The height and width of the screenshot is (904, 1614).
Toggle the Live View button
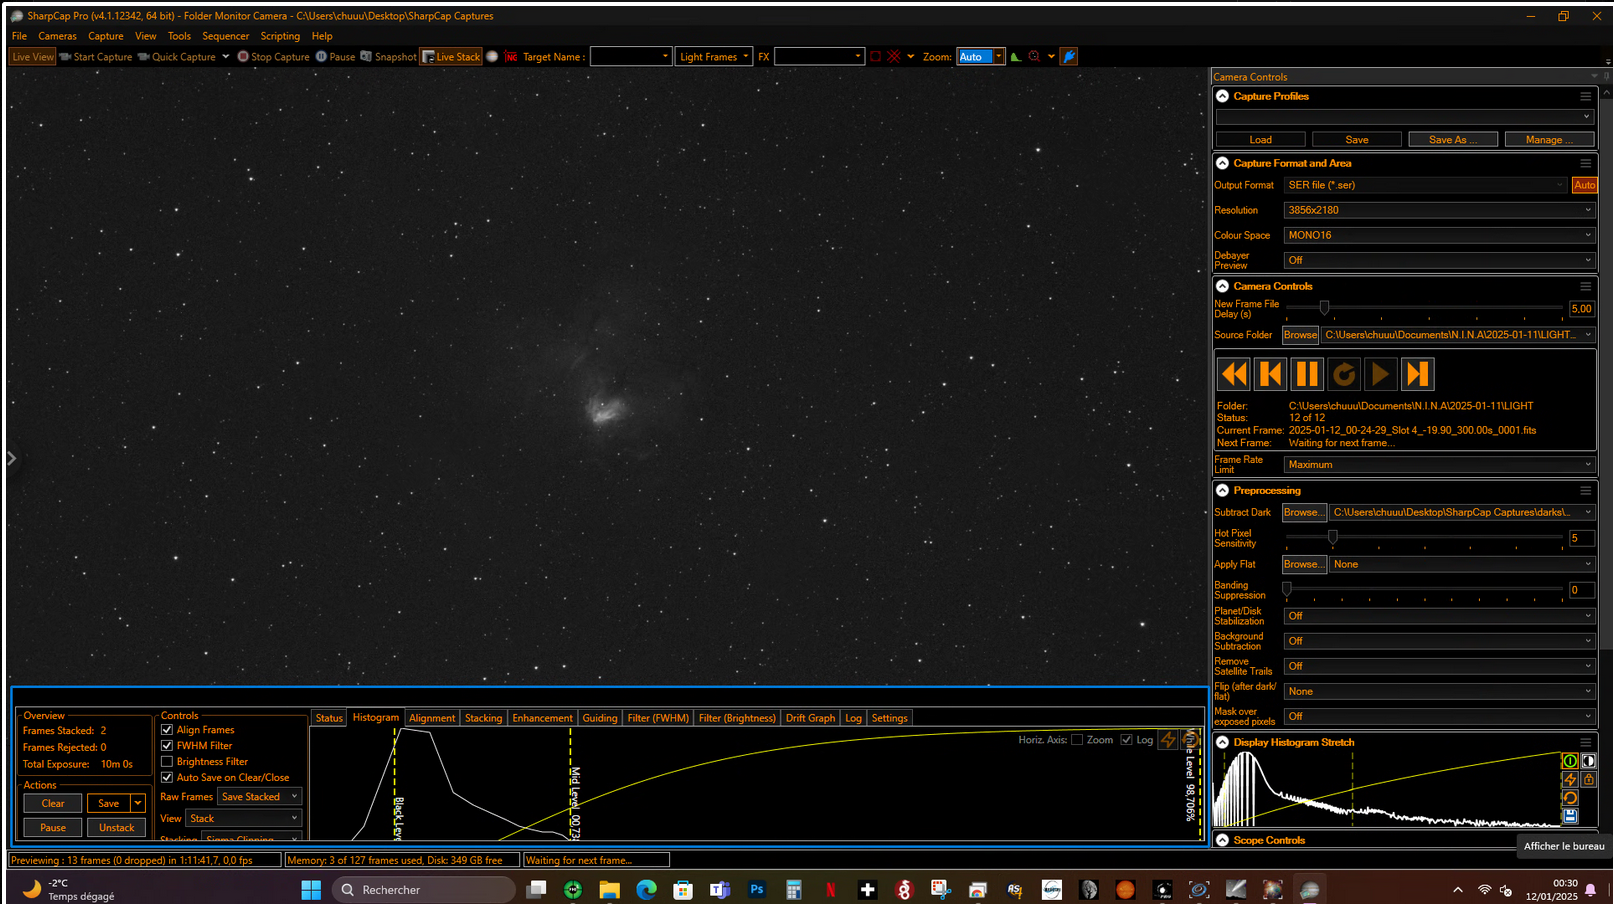(33, 57)
